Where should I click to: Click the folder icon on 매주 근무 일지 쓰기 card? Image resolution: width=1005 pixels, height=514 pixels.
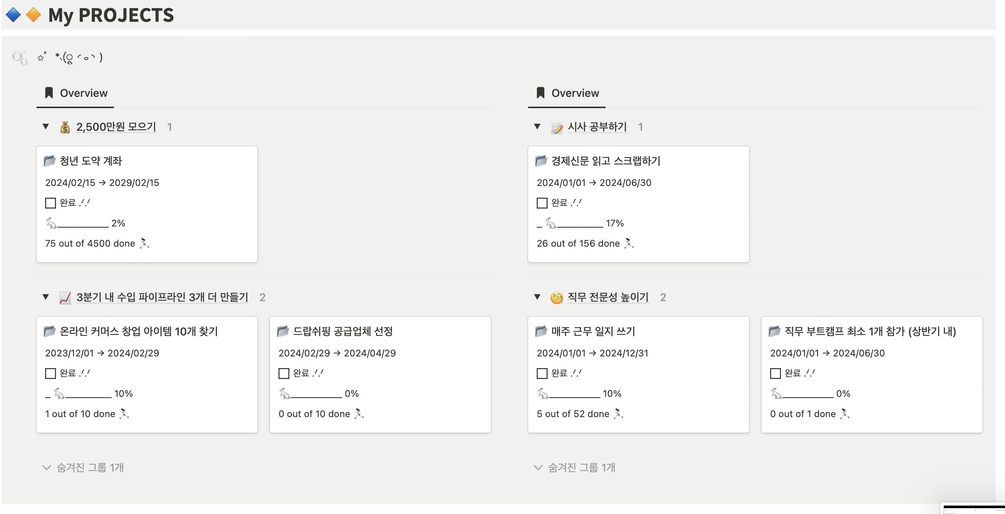tap(541, 331)
